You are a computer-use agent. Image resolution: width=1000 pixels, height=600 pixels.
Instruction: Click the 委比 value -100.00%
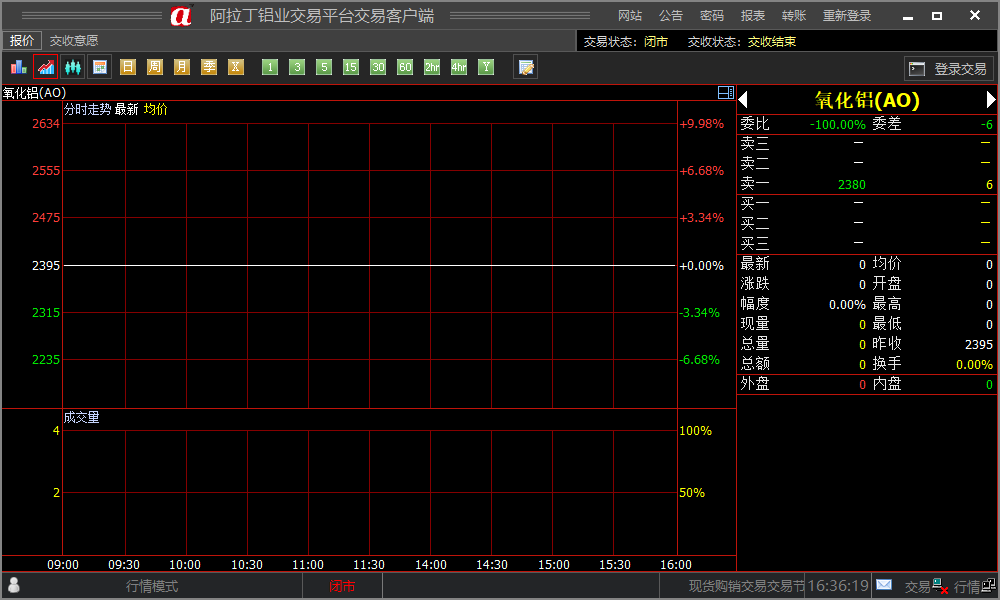(x=837, y=125)
